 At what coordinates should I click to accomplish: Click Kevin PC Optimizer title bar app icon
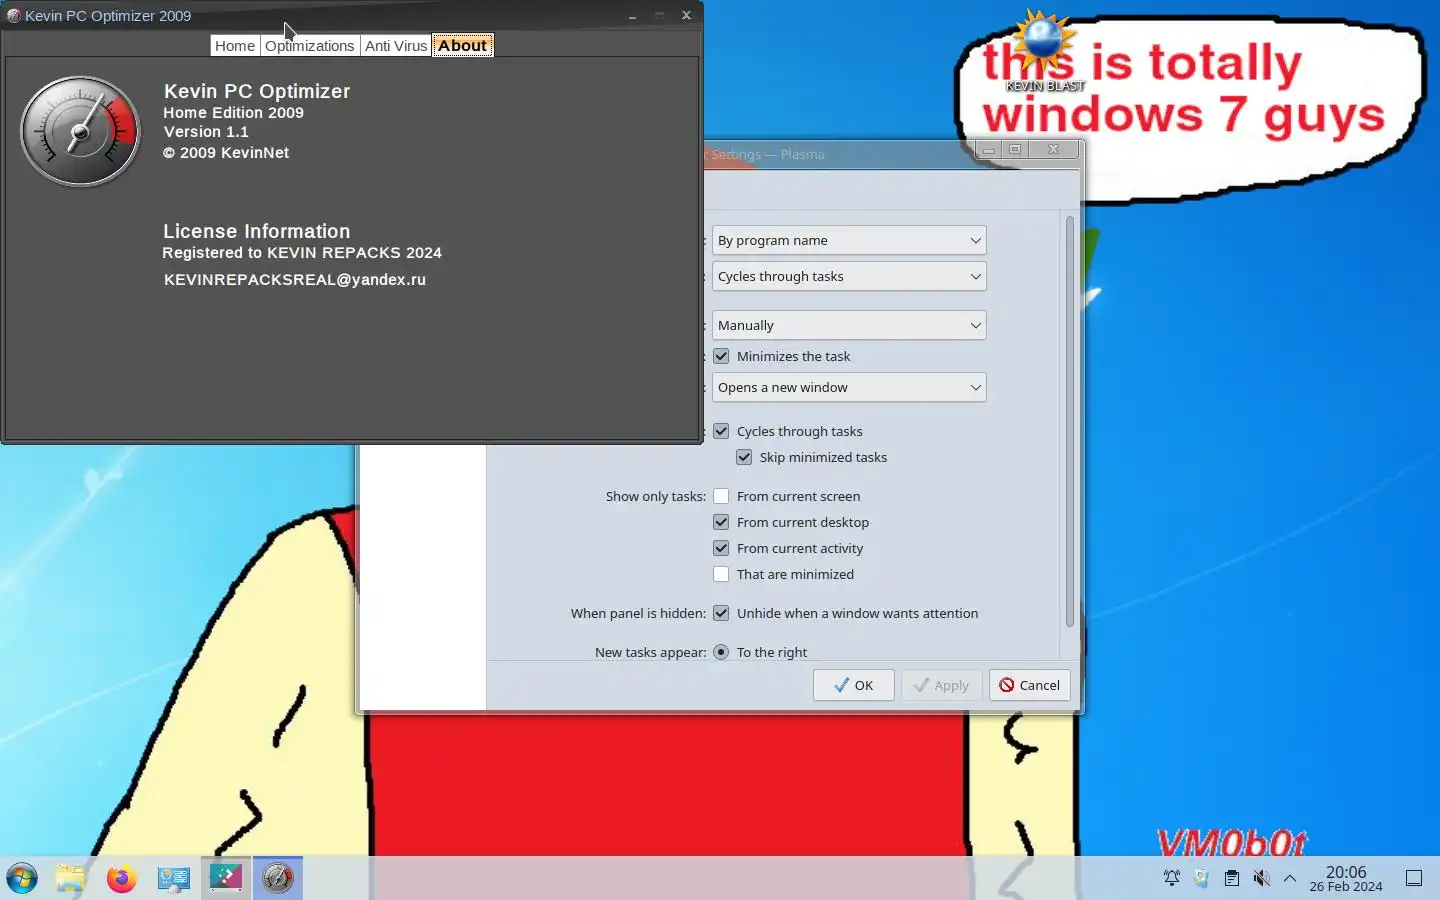(14, 15)
